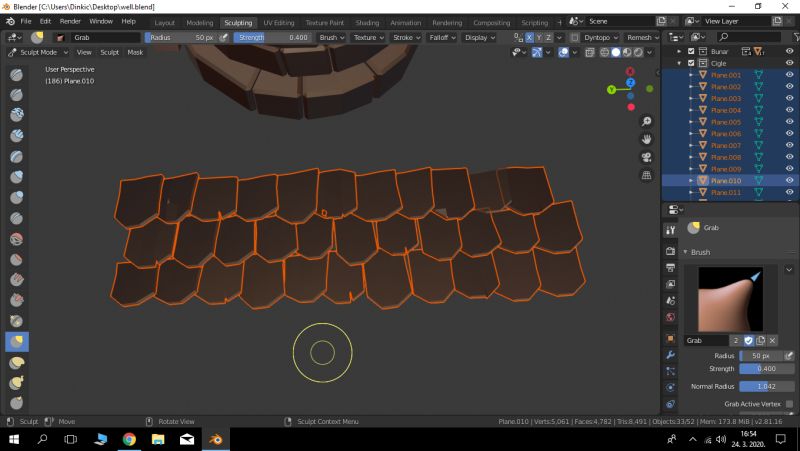Uncheck the Bunar collection checkbox
Image resolution: width=800 pixels, height=451 pixels.
(691, 51)
